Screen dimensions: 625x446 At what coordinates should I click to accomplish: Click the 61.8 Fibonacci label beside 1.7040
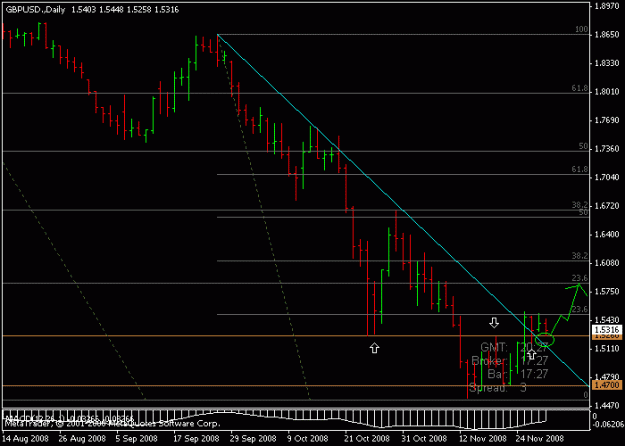(x=580, y=169)
